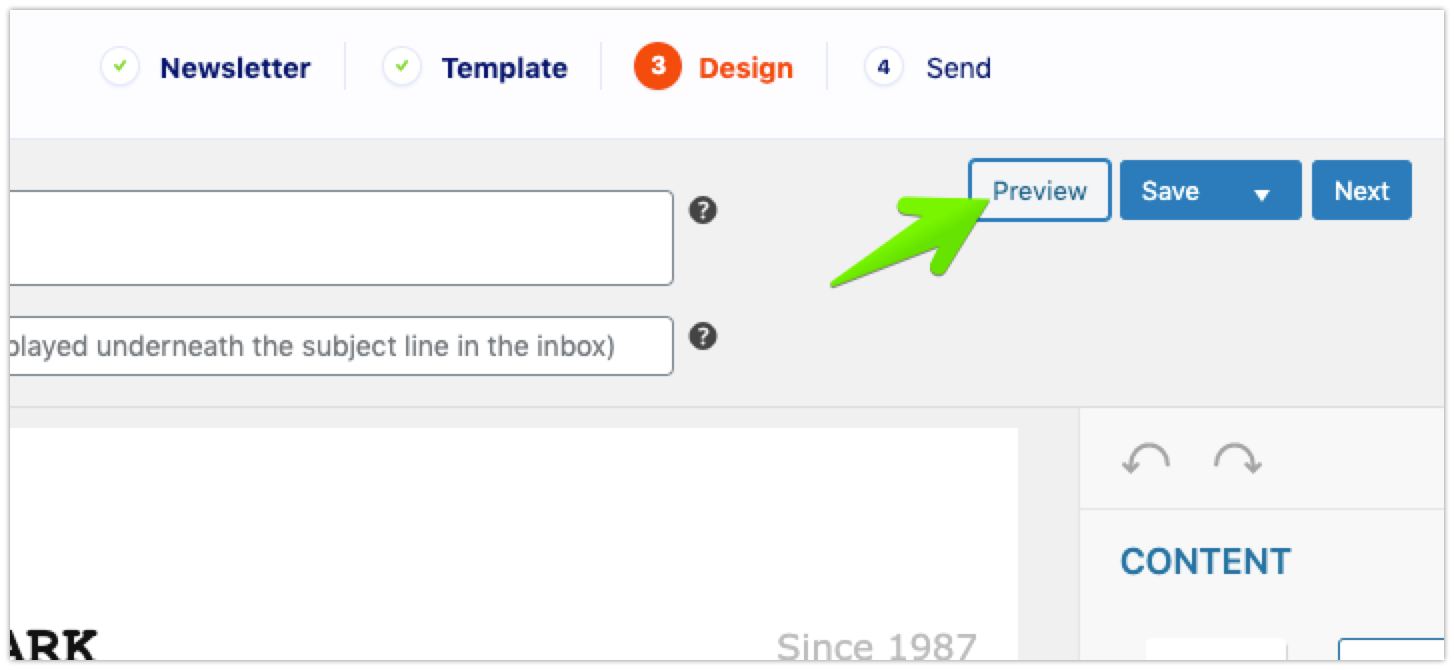Preview the newsletter

[1039, 190]
